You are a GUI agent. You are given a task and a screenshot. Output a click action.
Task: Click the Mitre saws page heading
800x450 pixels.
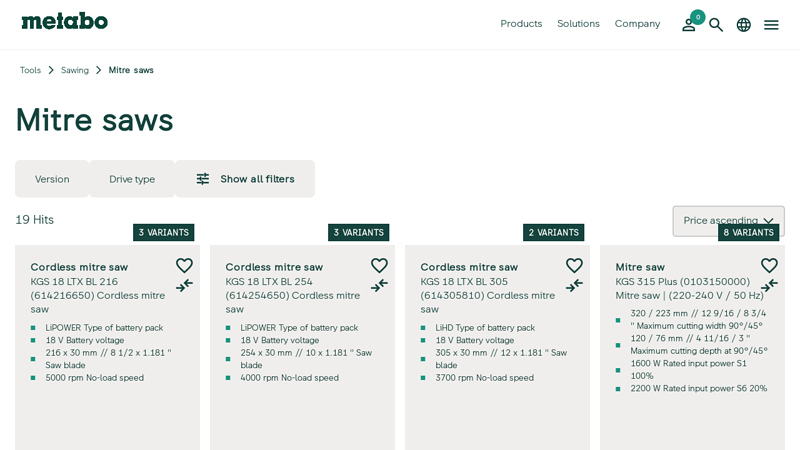[94, 120]
